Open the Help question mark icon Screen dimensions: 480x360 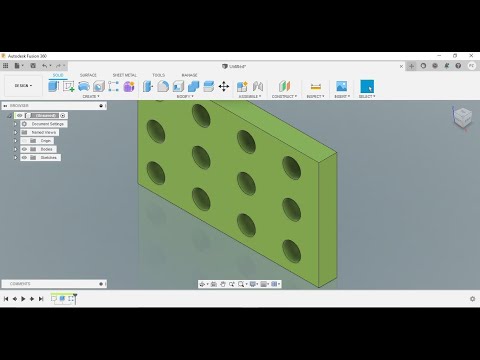click(x=458, y=66)
